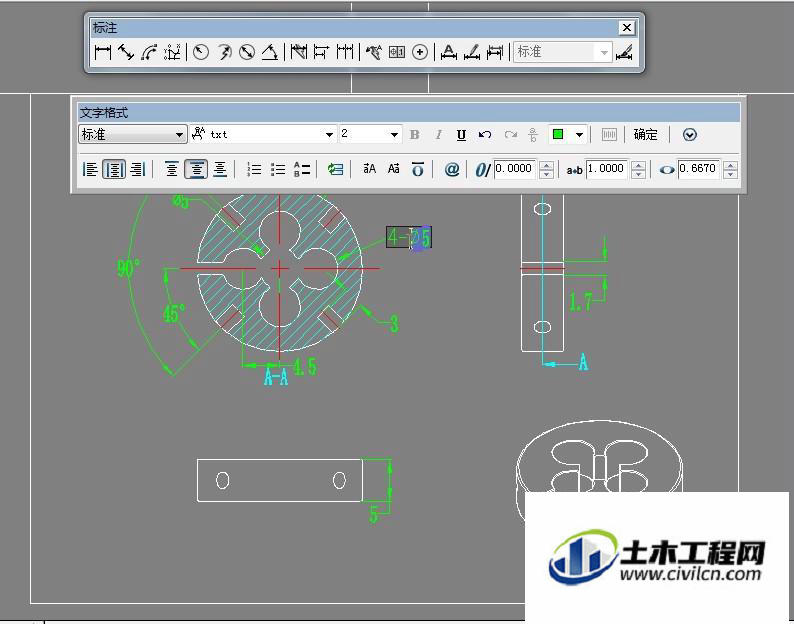Click the 45° angular dimension text

pyautogui.click(x=174, y=314)
